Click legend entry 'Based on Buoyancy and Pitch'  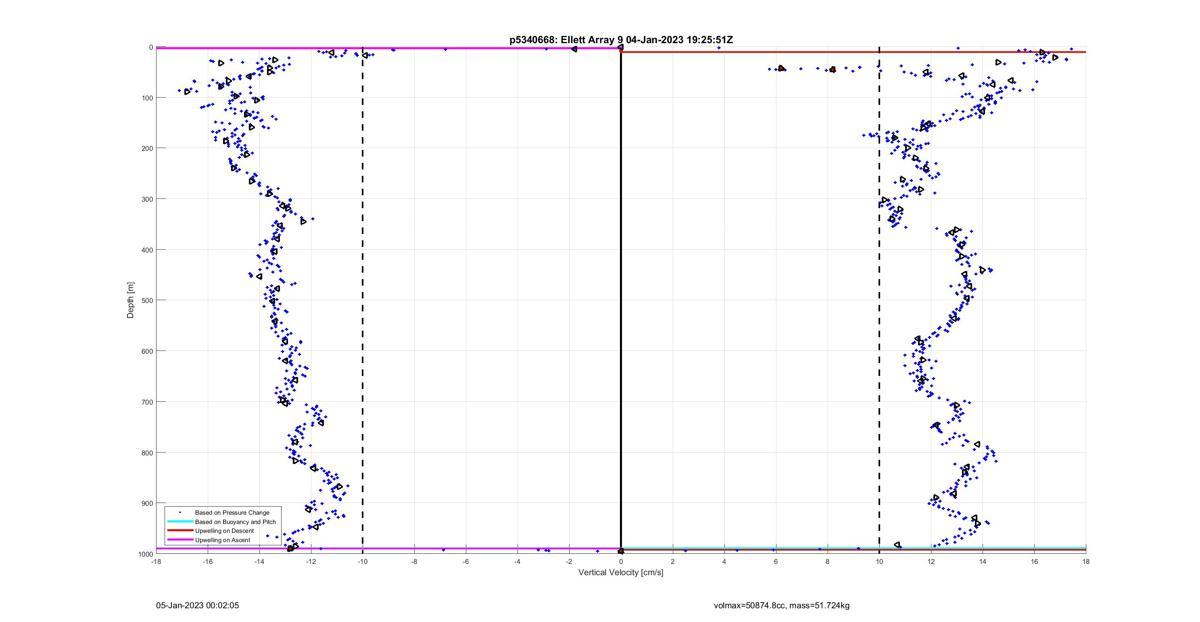236,522
